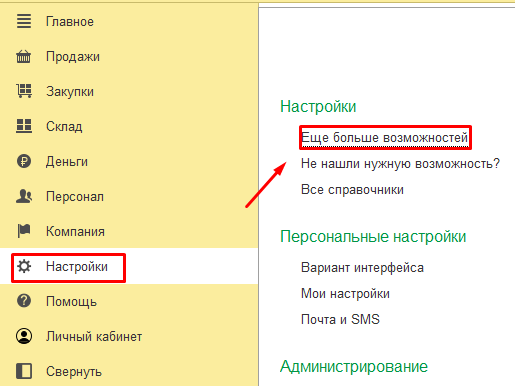Click the cart icon for Закупки

pos(24,91)
